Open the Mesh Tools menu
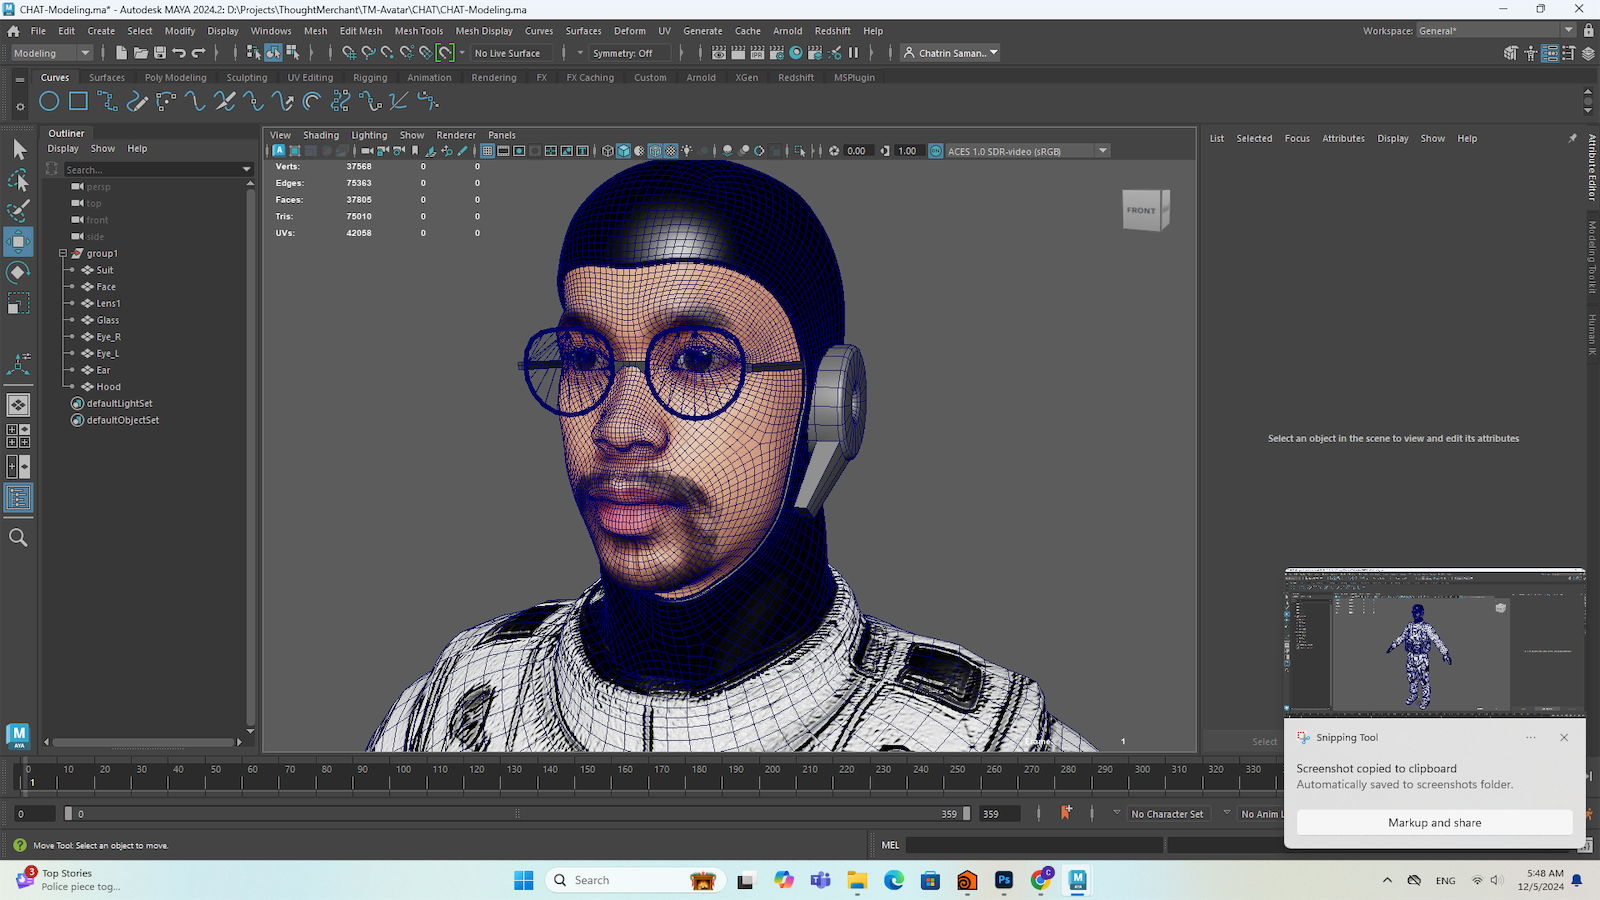The width and height of the screenshot is (1600, 900). (x=418, y=31)
